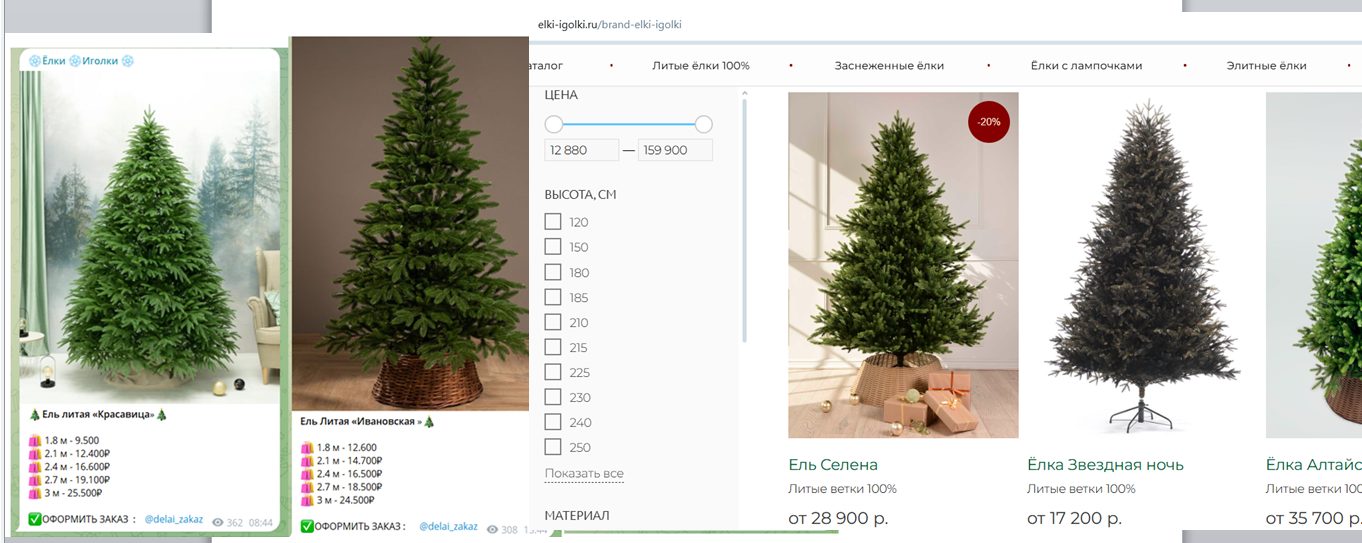This screenshot has height=543, width=1362.
Task: Open the Литые ёлки 100% menu item
Action: pyautogui.click(x=701, y=66)
